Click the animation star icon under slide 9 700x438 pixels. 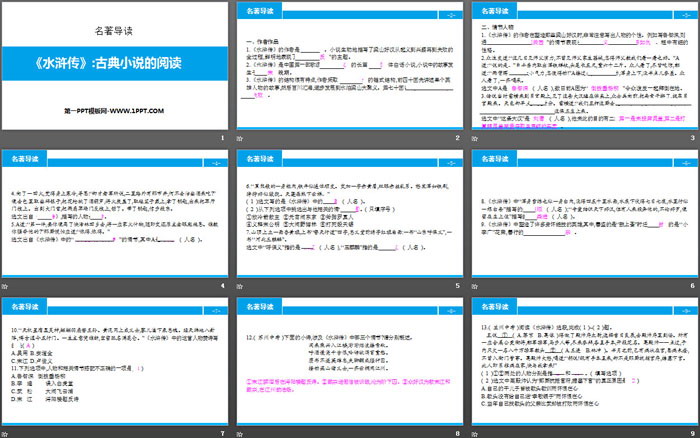click(x=475, y=434)
